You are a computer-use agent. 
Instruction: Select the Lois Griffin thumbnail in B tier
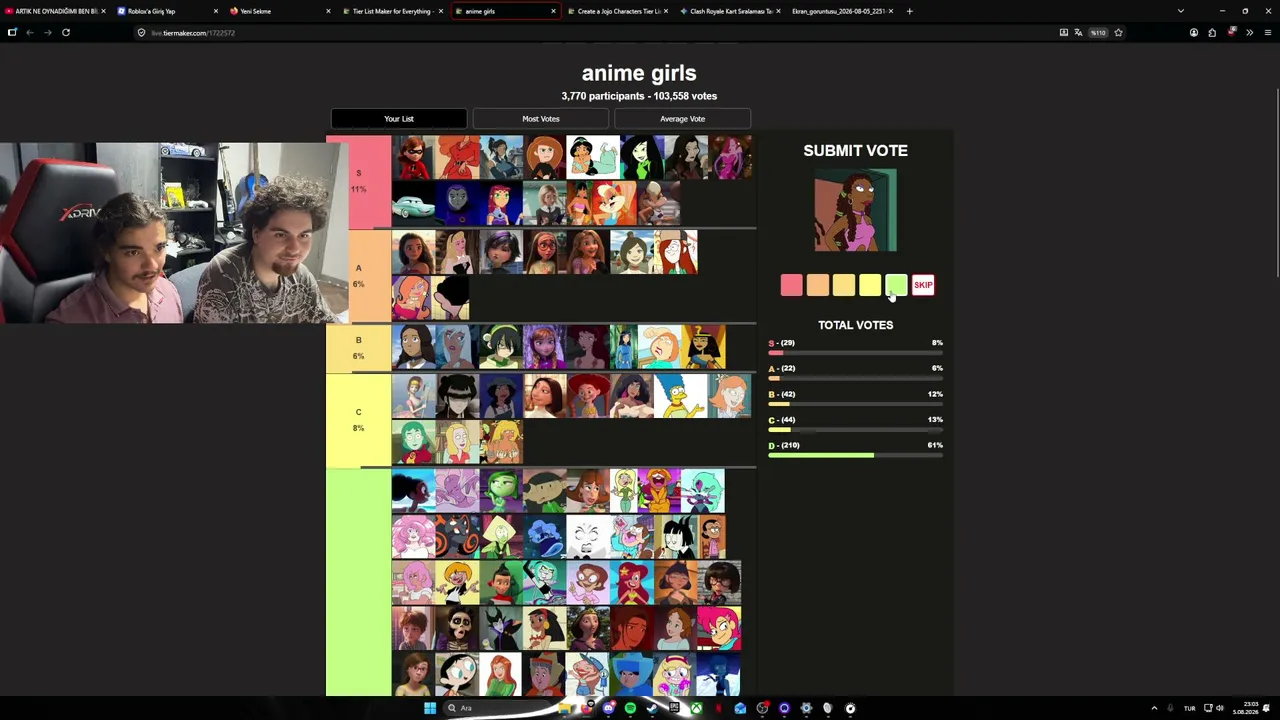659,347
